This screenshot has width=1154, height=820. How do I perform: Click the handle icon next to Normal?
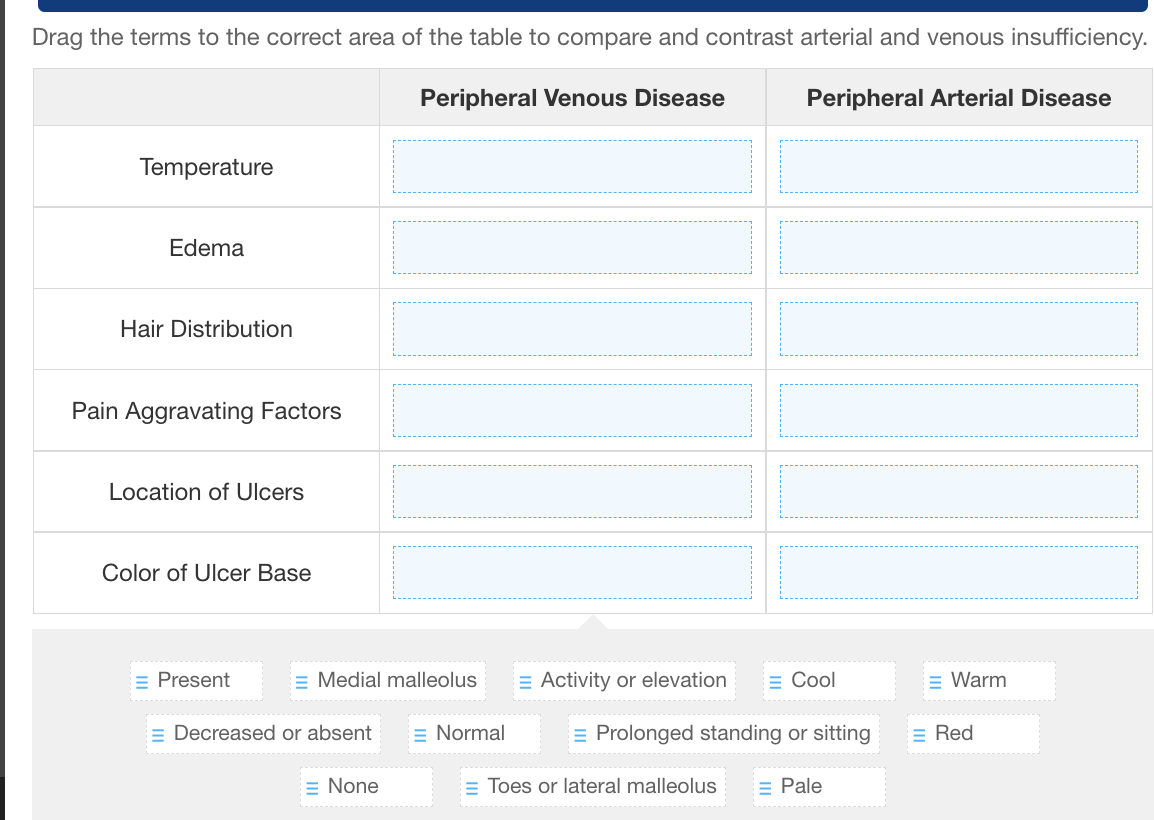420,735
